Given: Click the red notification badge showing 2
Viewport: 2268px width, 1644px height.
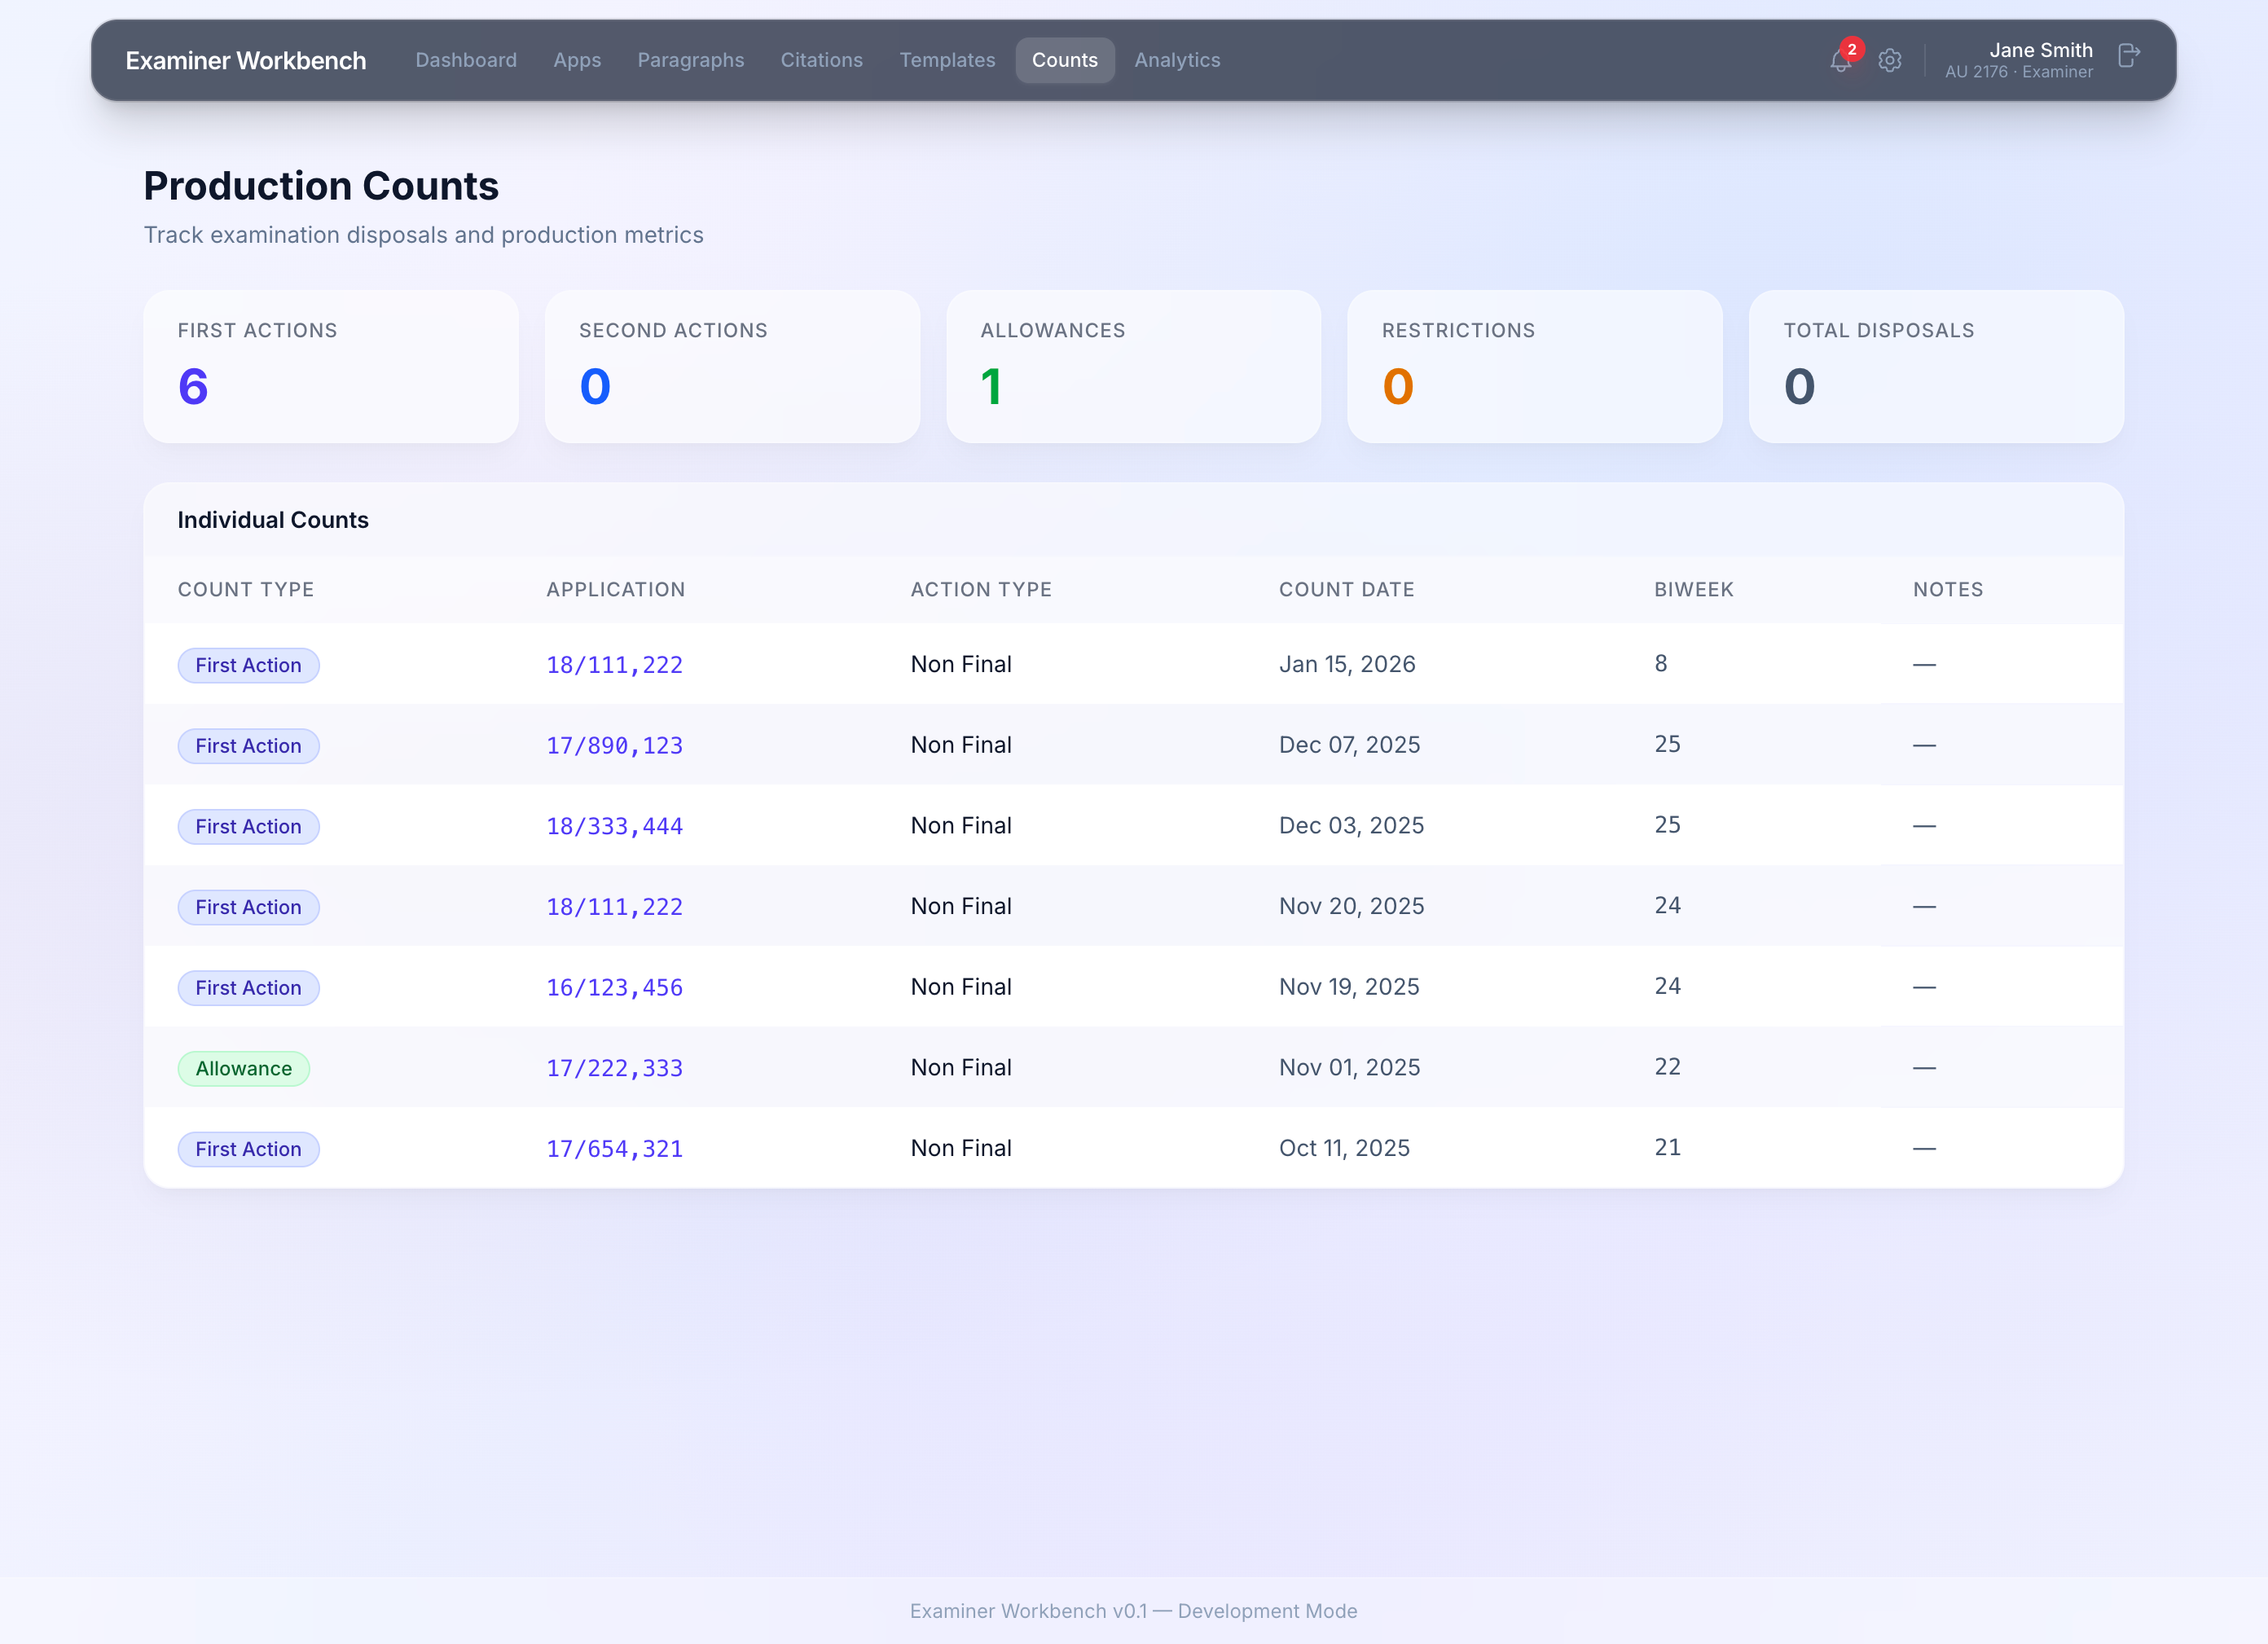Looking at the screenshot, I should click(1853, 47).
